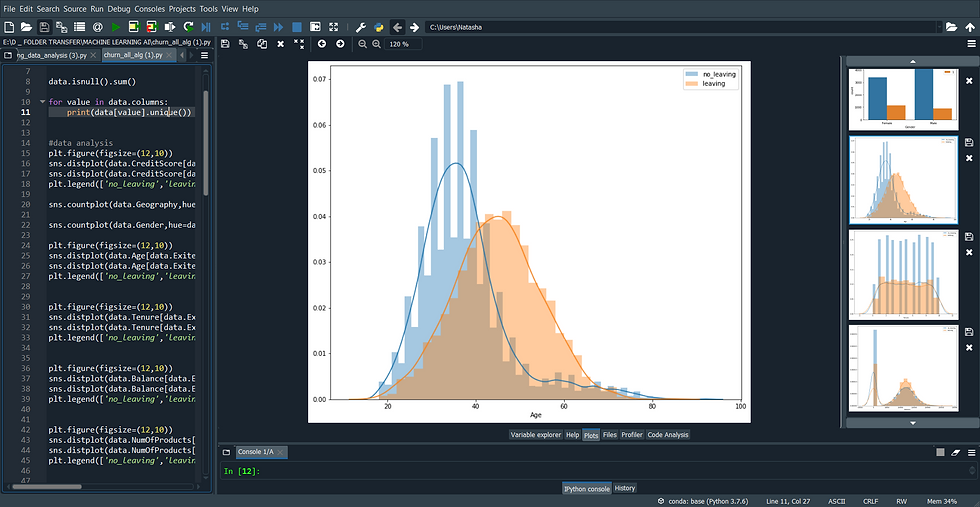Start debugging with the Debug file icon

tap(206, 27)
